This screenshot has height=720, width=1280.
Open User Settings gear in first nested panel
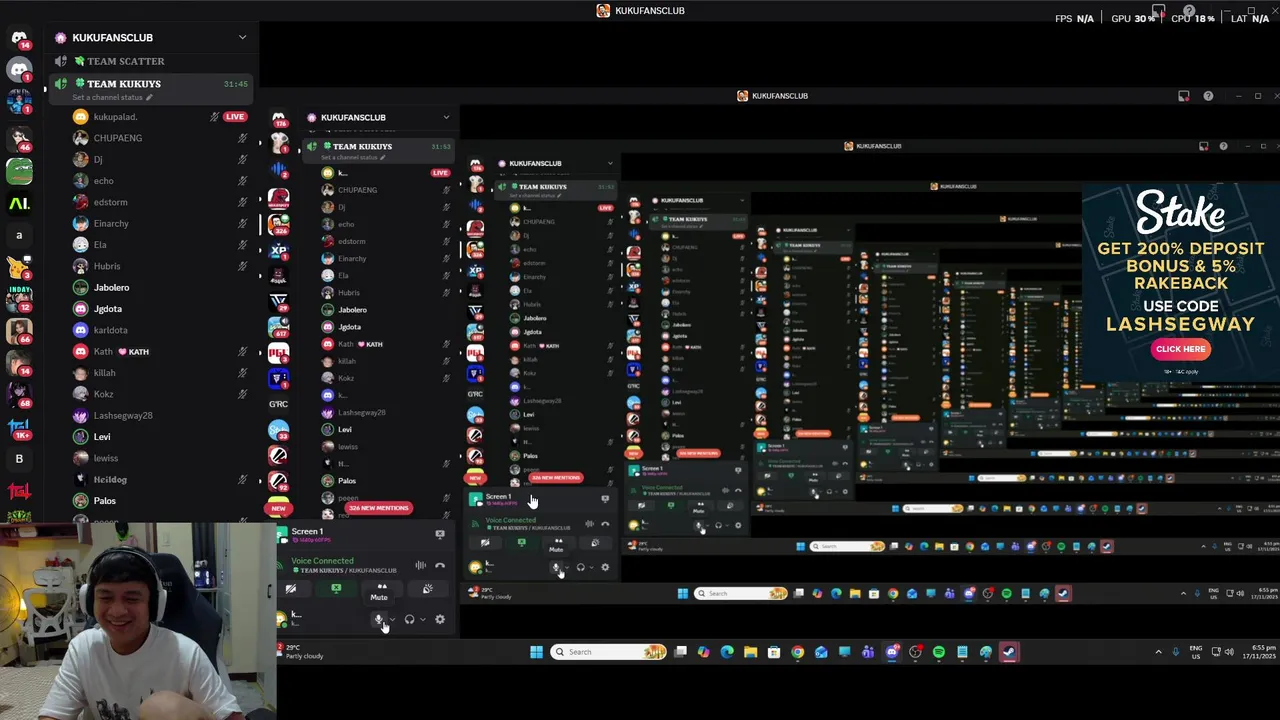click(440, 619)
